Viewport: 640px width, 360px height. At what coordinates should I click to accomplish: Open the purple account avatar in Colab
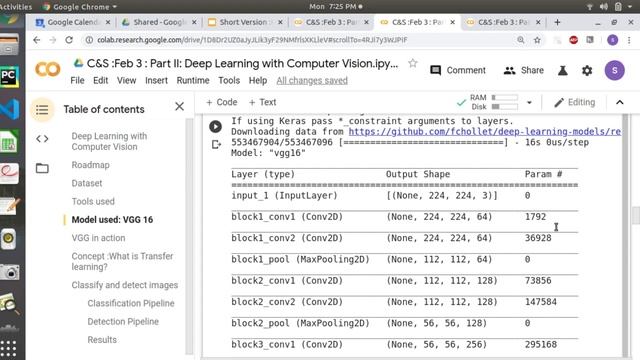click(614, 70)
